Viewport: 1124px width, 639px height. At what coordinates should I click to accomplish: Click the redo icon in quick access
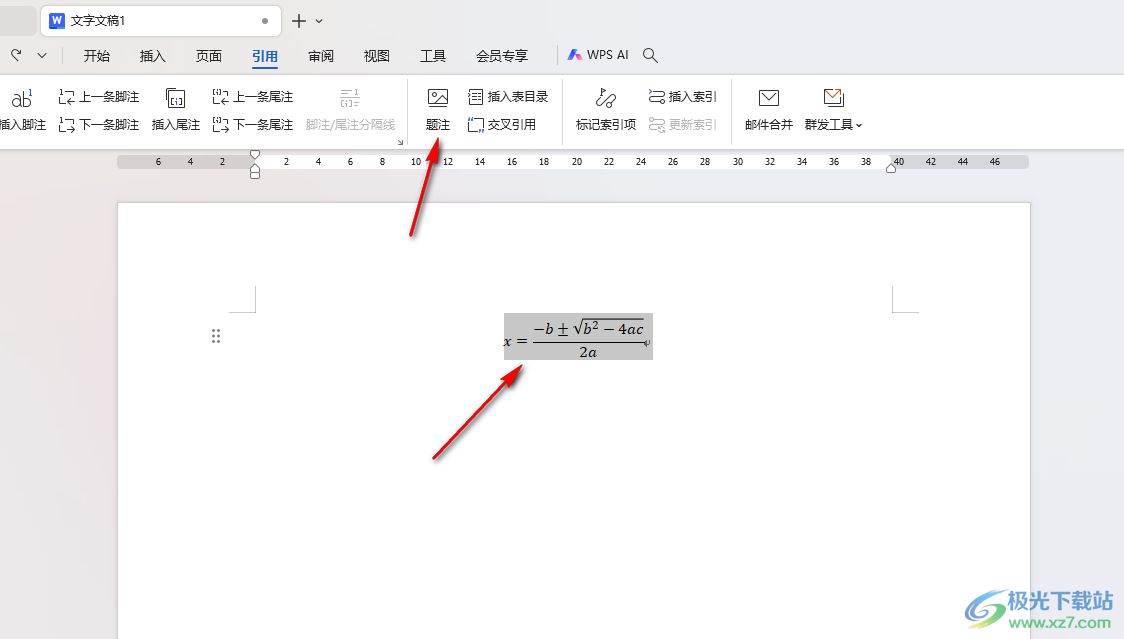16,55
